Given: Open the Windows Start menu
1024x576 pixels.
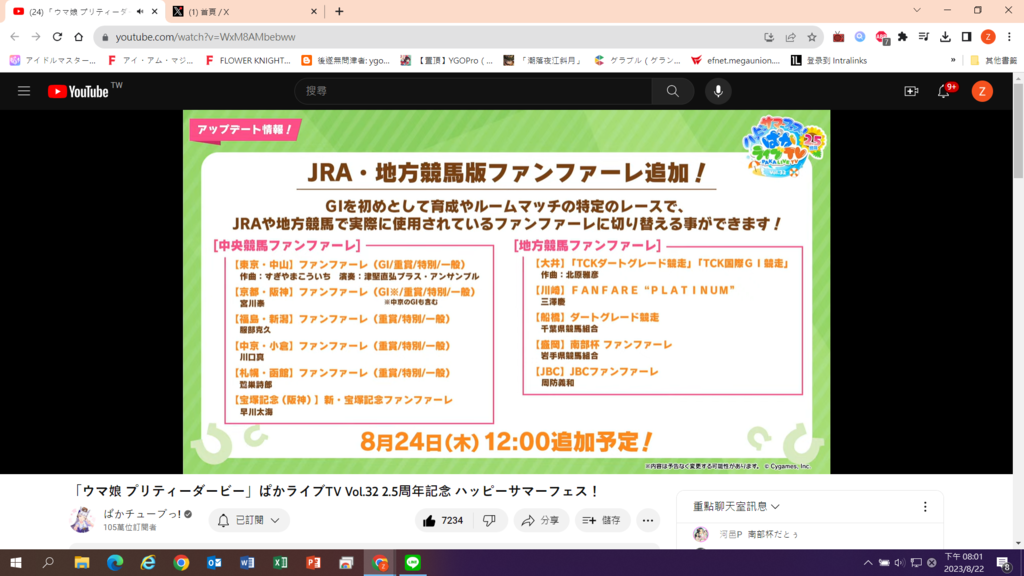Looking at the screenshot, I should [x=16, y=563].
